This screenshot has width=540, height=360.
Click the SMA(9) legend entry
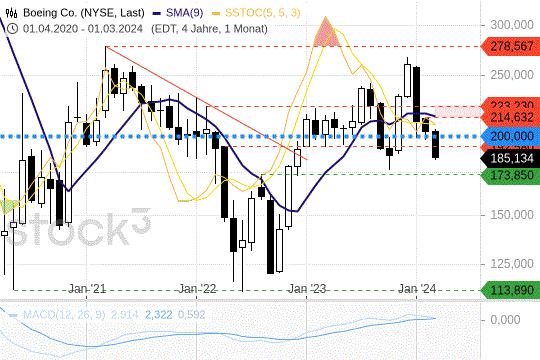(x=178, y=13)
